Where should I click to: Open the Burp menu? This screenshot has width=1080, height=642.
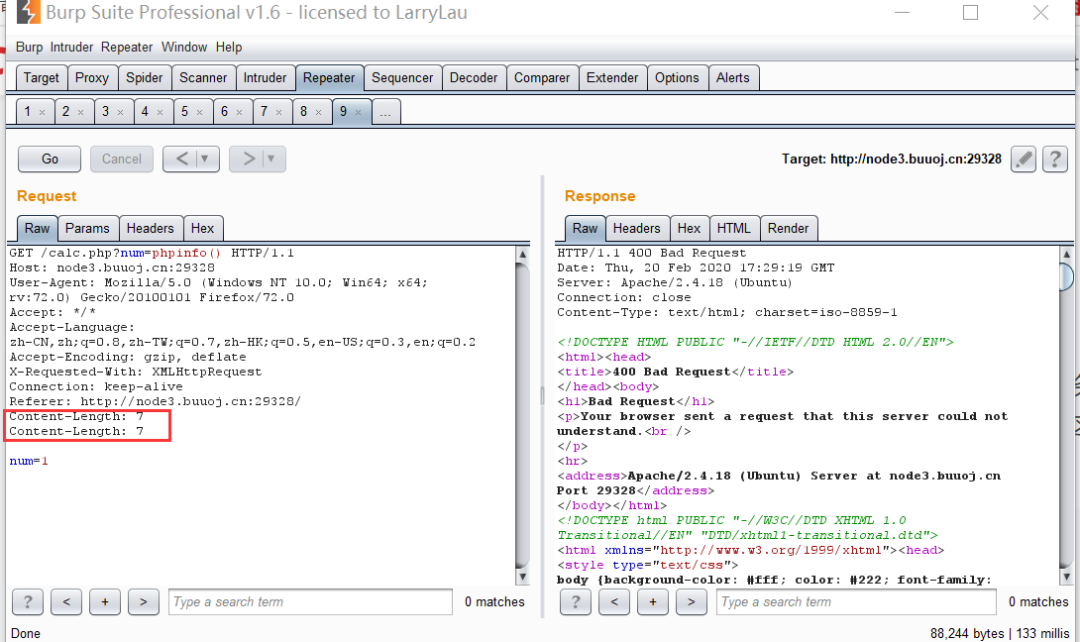tap(29, 47)
